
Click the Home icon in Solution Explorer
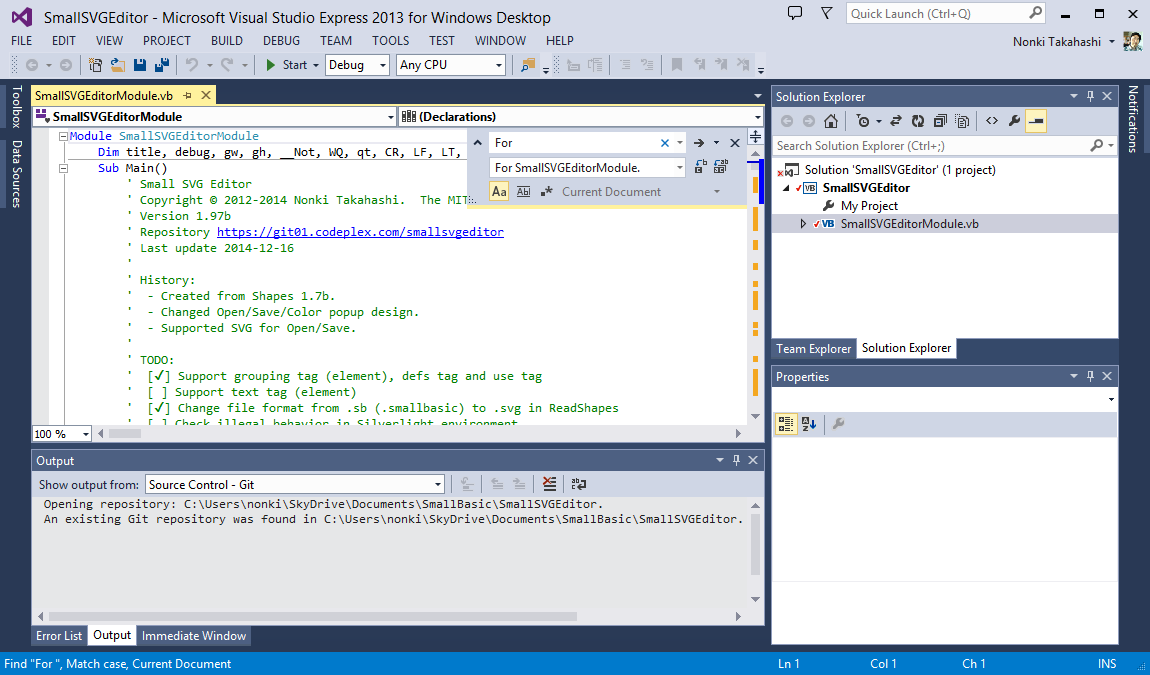pyautogui.click(x=831, y=121)
